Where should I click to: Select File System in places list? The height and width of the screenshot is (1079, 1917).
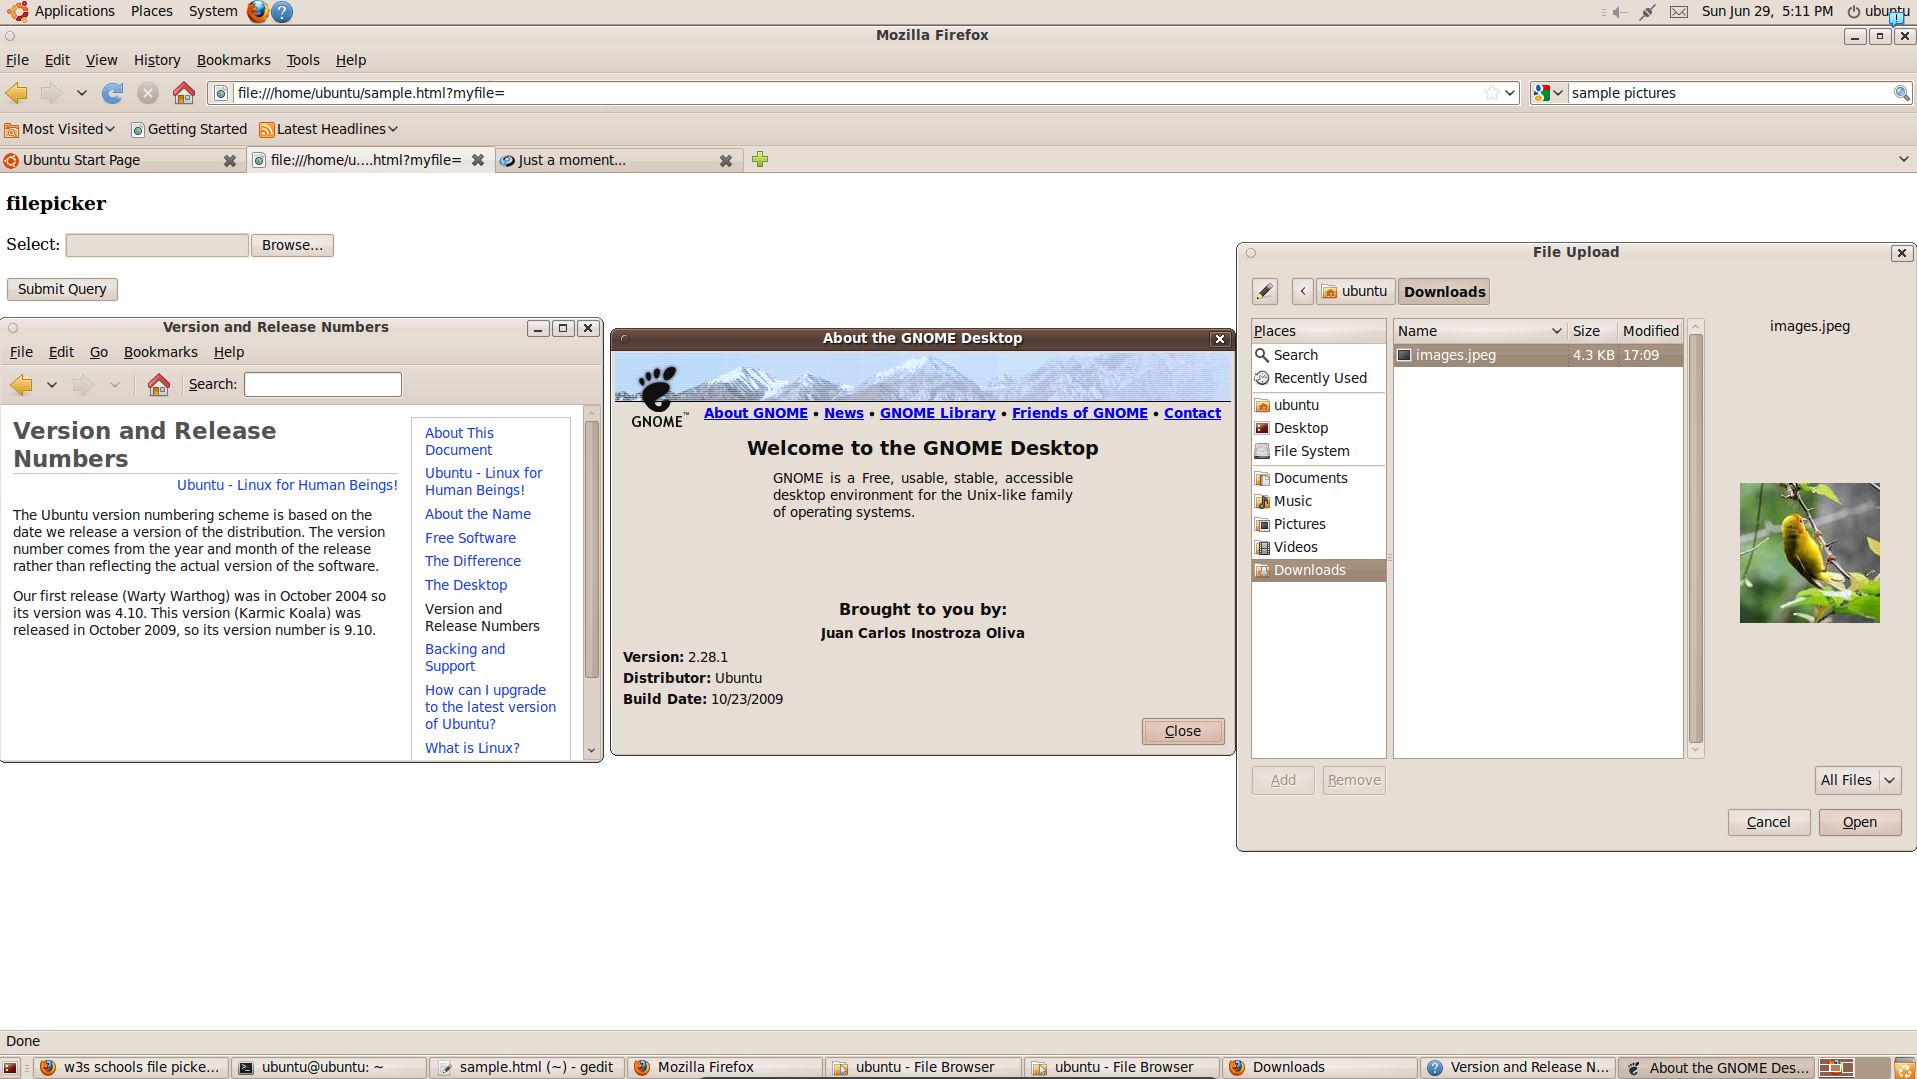click(x=1318, y=451)
